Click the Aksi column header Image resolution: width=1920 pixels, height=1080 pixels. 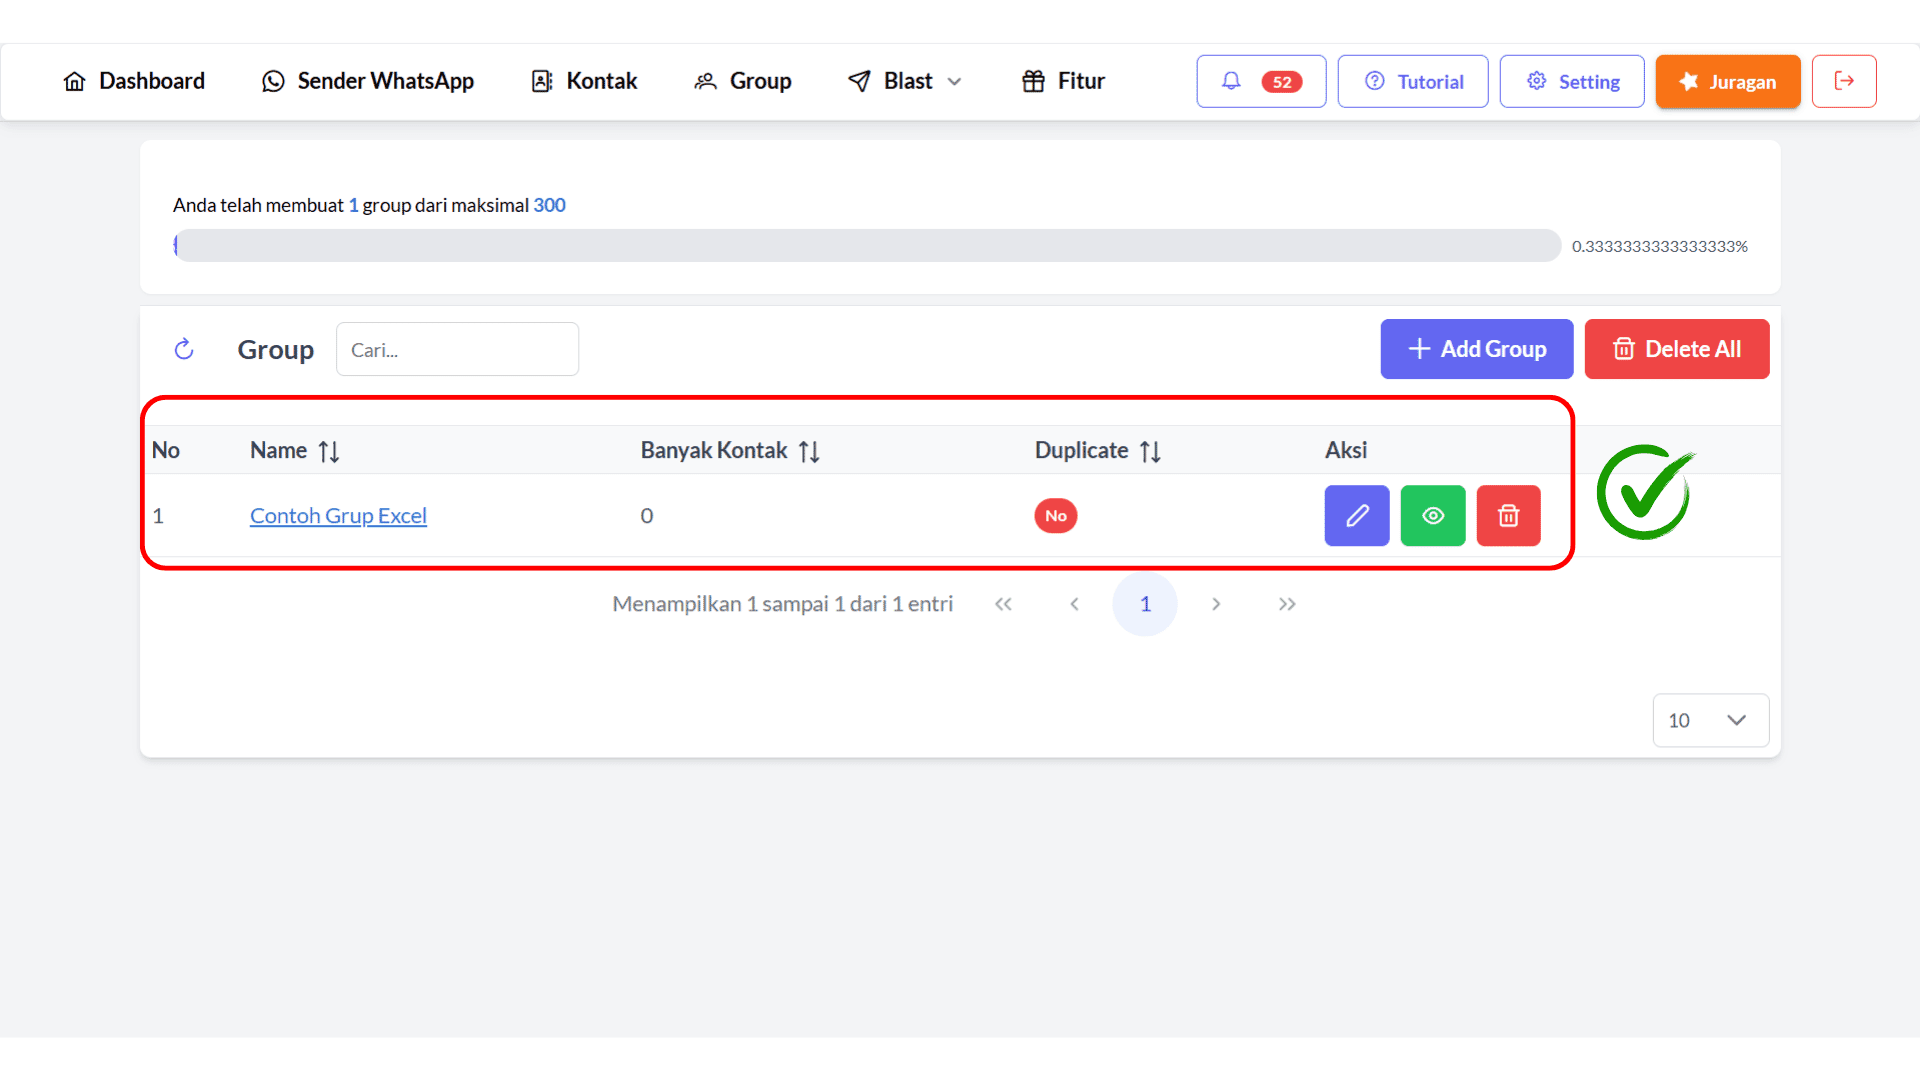(1346, 450)
